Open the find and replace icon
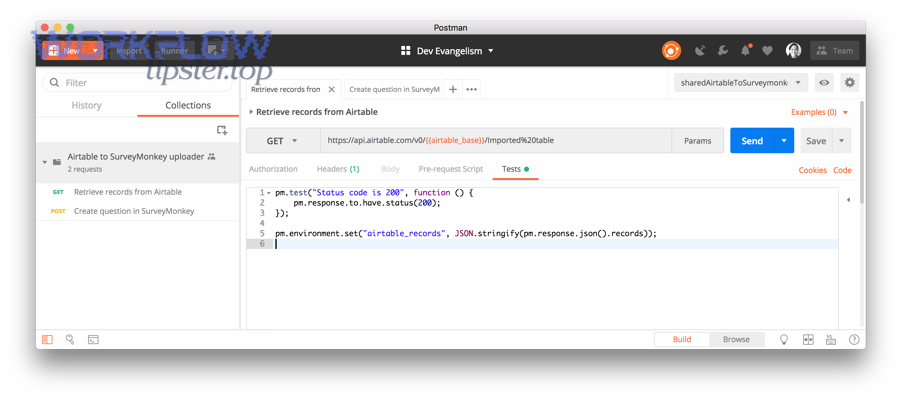The image size is (900, 398). click(x=70, y=339)
